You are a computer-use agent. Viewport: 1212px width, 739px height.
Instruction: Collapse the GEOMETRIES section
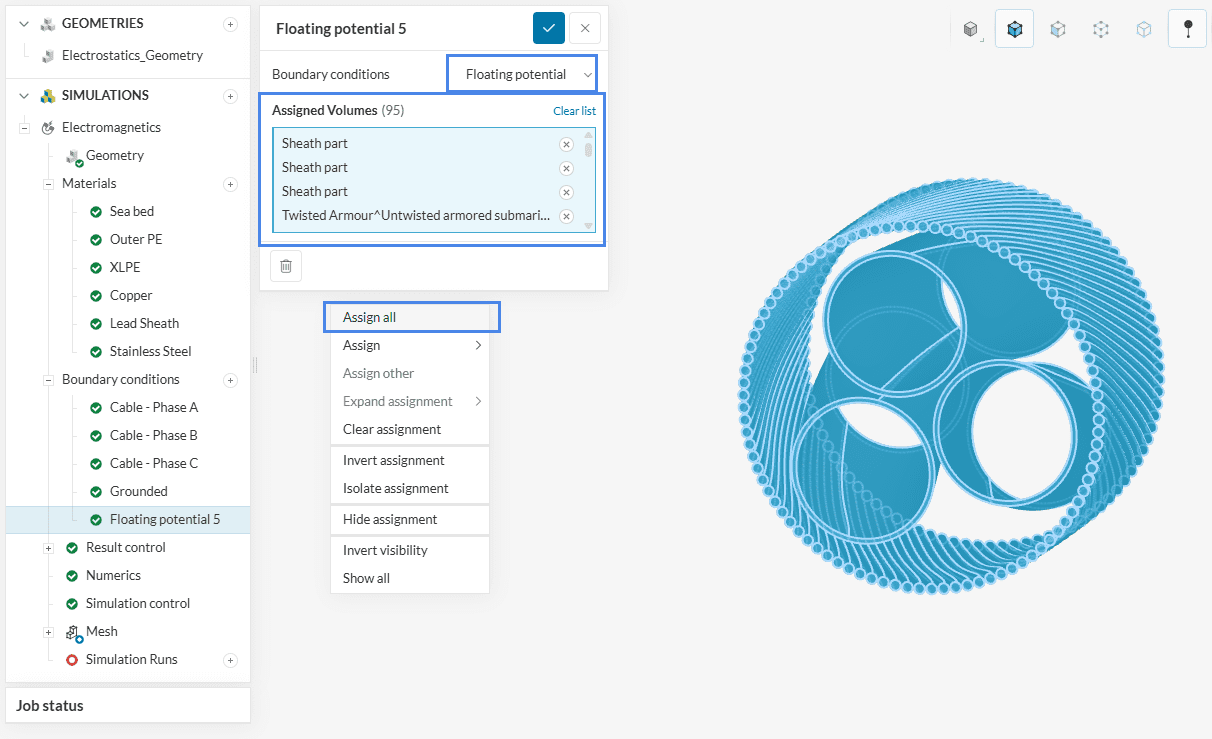[25, 24]
